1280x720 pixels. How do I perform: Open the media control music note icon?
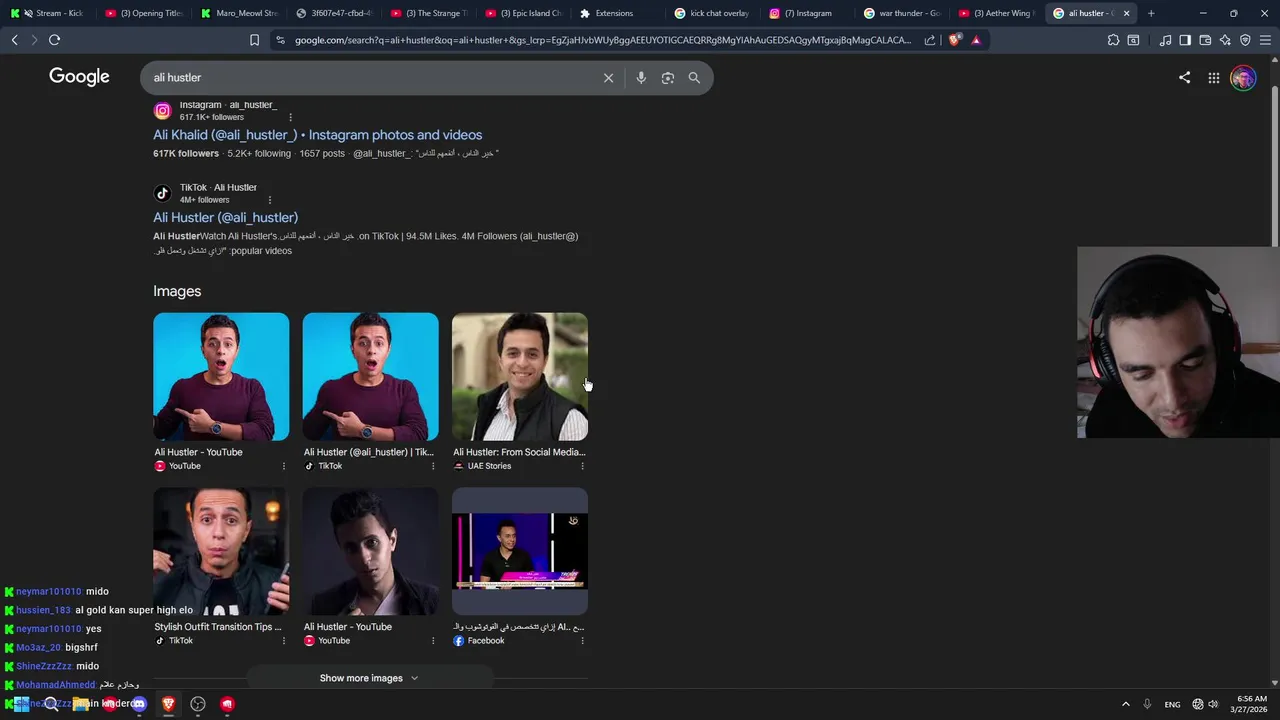(1165, 40)
